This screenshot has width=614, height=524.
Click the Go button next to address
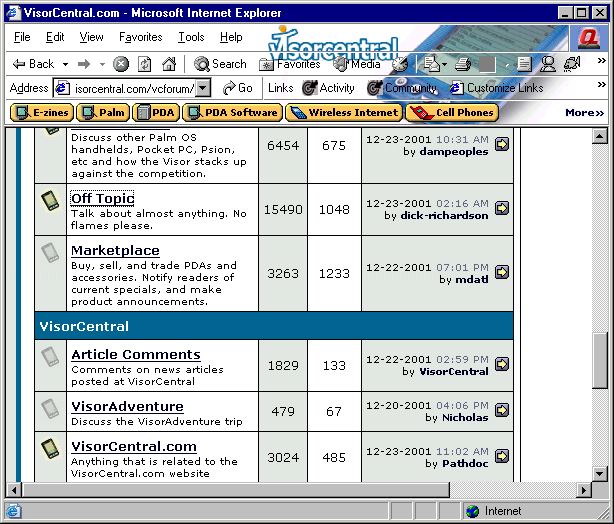point(237,88)
